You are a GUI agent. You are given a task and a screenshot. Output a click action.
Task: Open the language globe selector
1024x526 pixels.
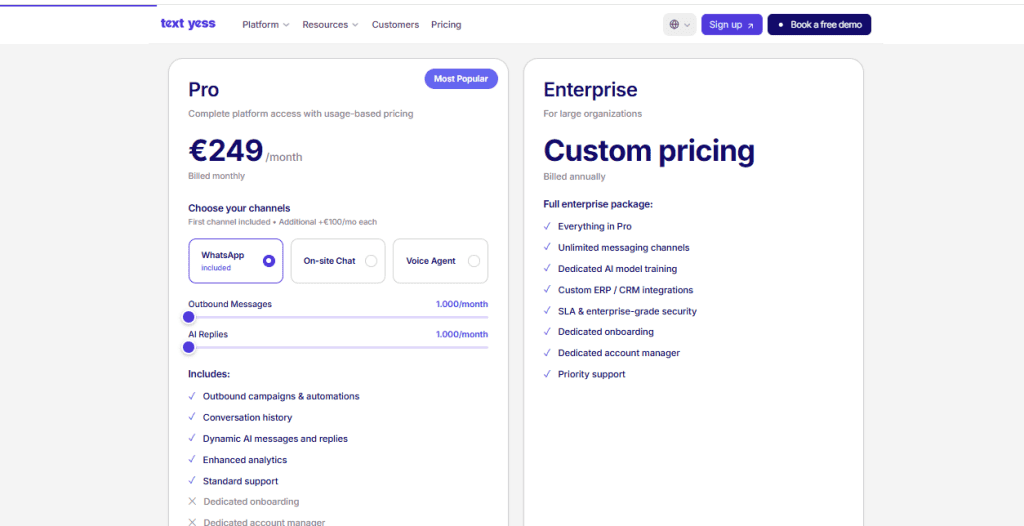pyautogui.click(x=679, y=25)
